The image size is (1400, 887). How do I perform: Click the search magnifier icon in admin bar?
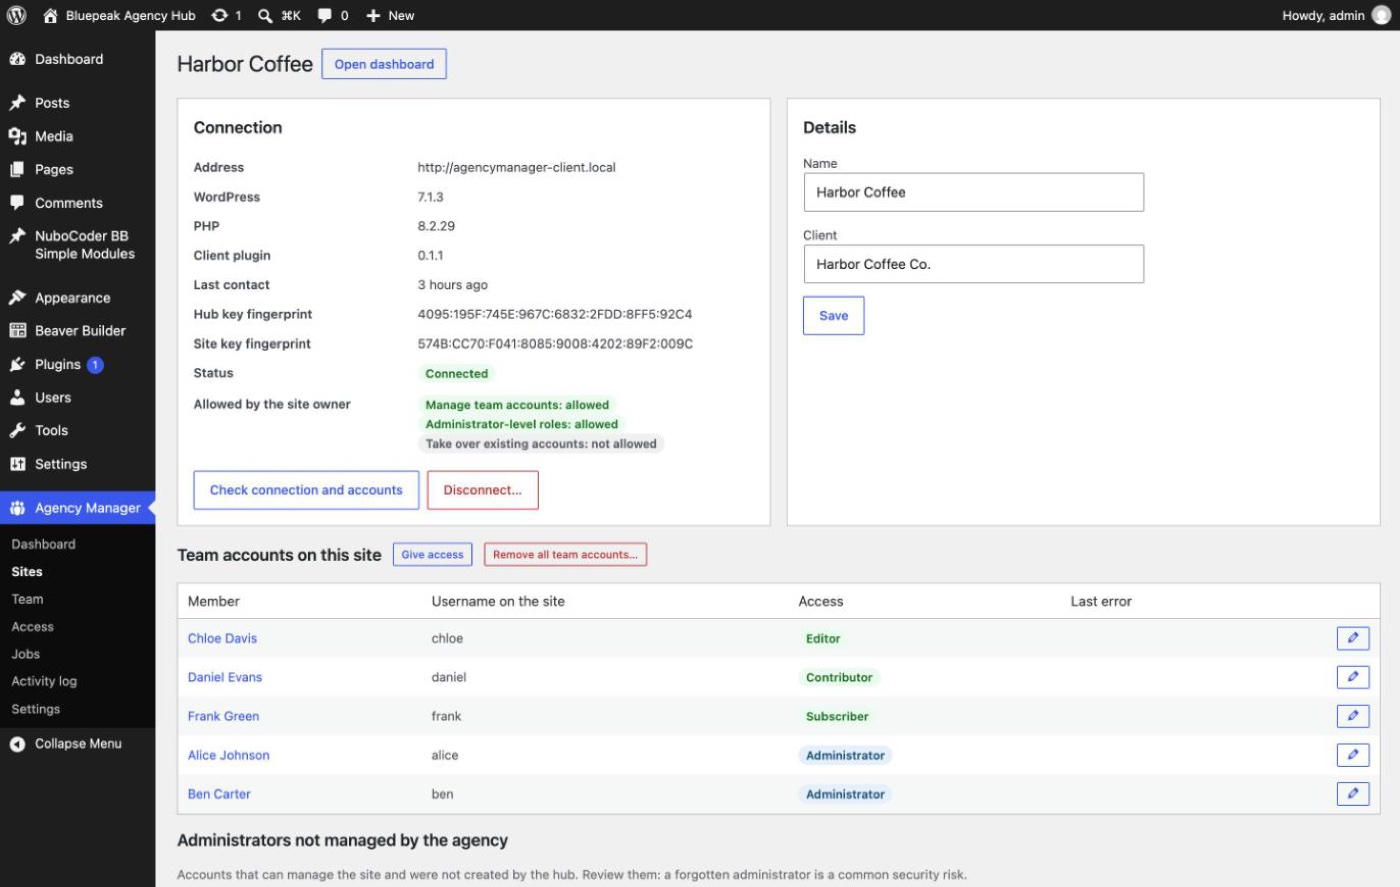click(x=265, y=15)
